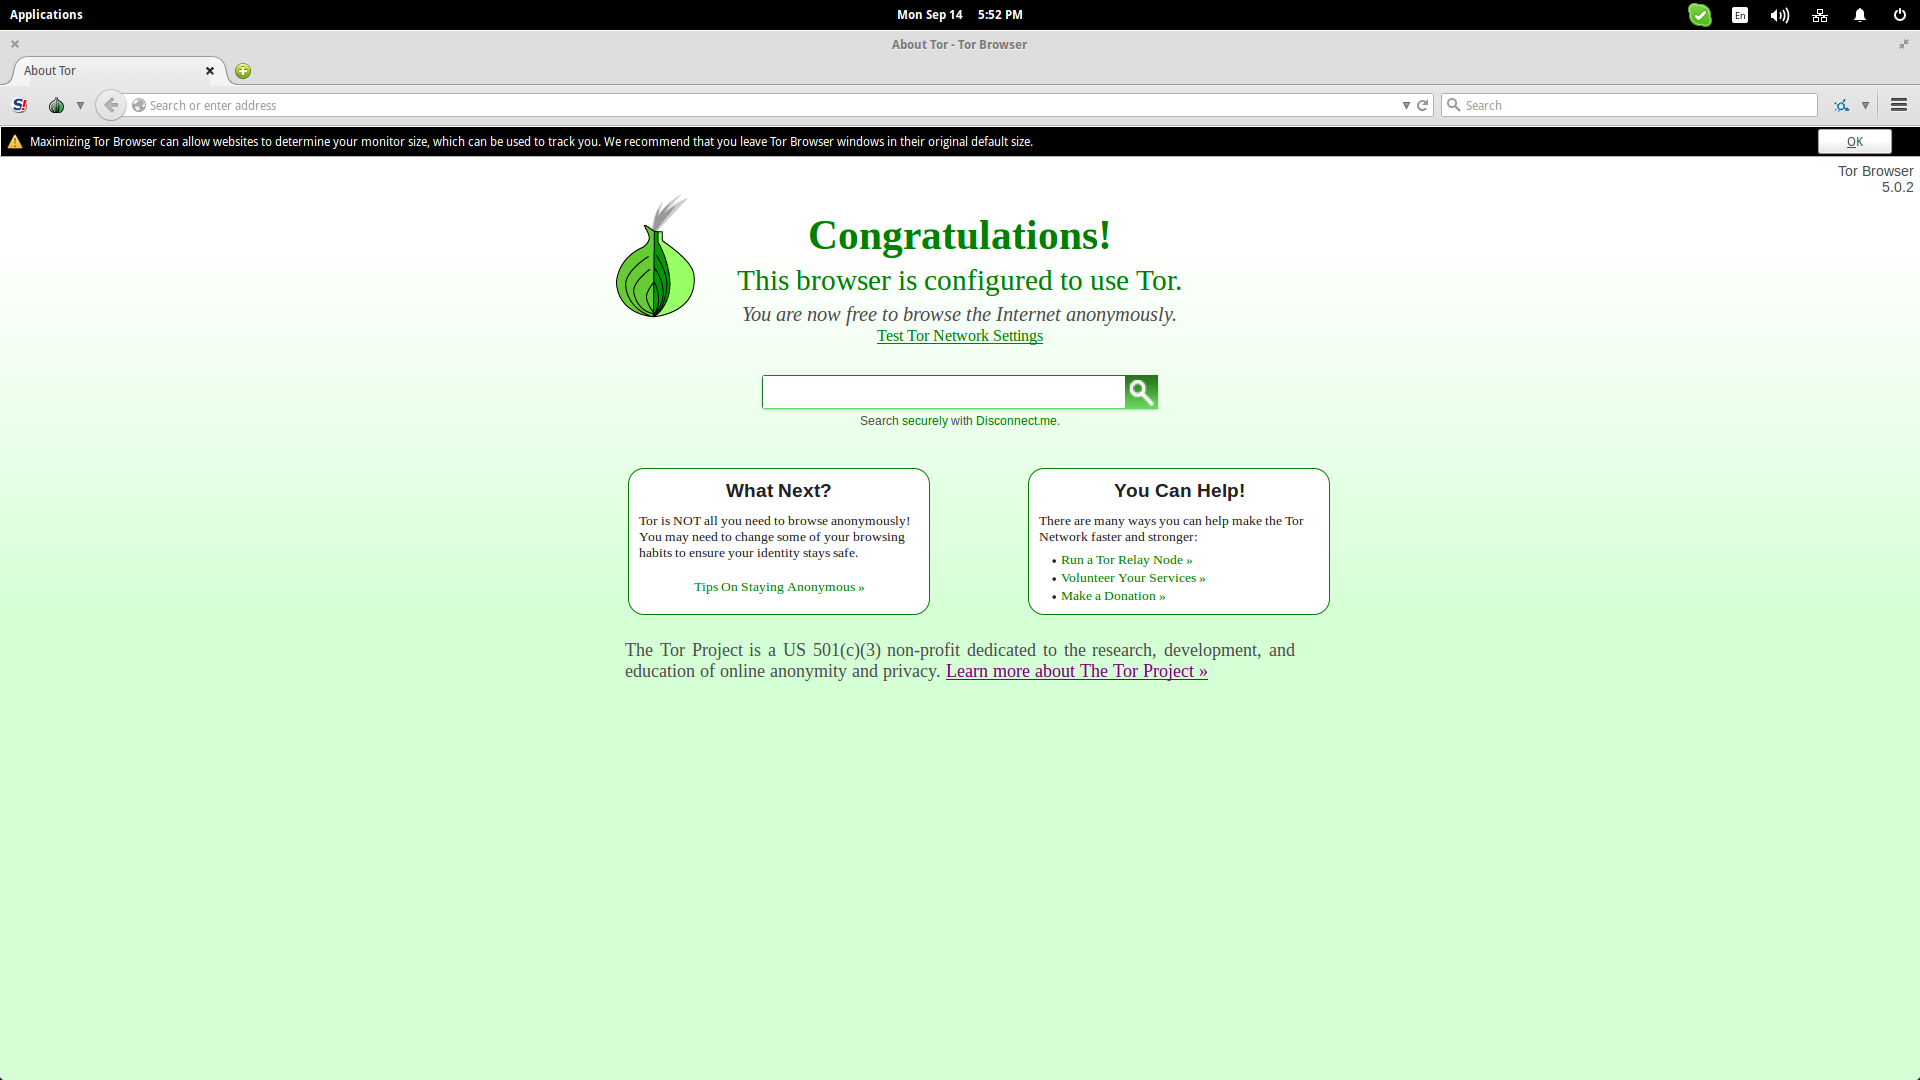This screenshot has height=1080, width=1920.
Task: Dismiss the maximizing warning with OK button
Action: (x=1853, y=141)
